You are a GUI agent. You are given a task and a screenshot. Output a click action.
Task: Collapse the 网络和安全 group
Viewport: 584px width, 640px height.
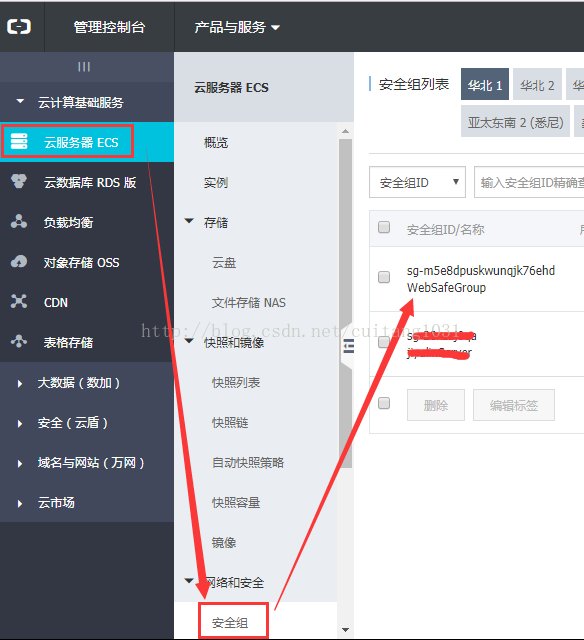coord(189,580)
